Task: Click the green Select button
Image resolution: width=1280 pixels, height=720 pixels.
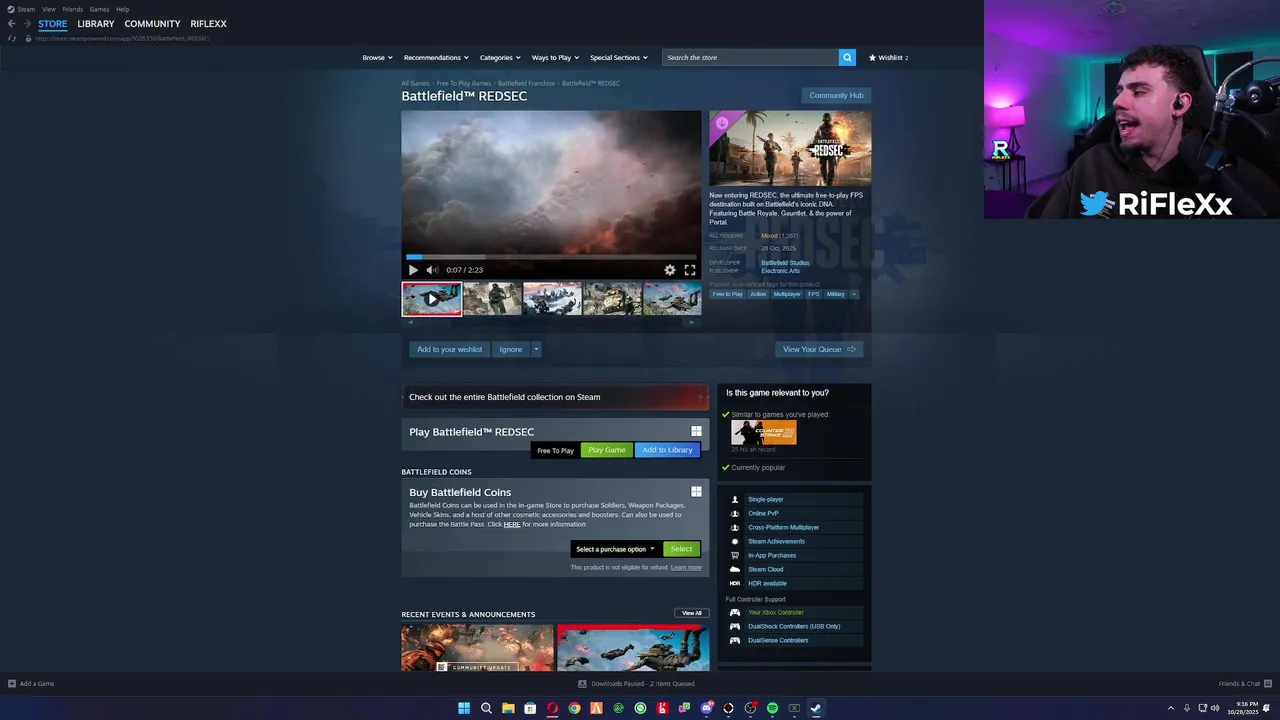Action: tap(681, 549)
